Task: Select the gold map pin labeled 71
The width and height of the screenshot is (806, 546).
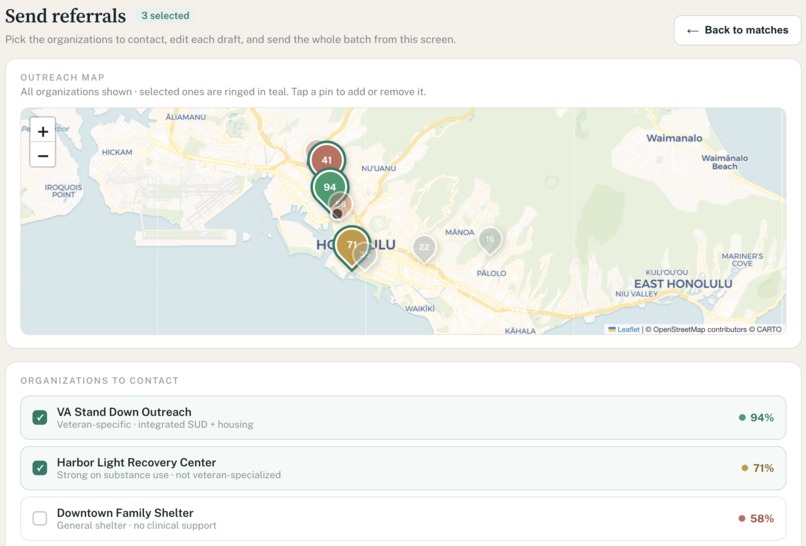Action: [352, 246]
